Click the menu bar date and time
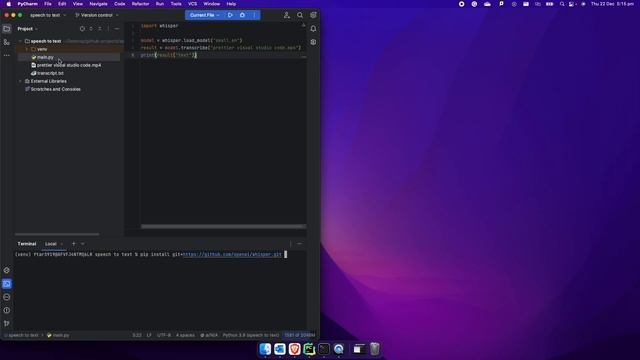640x360 pixels. coord(612,4)
